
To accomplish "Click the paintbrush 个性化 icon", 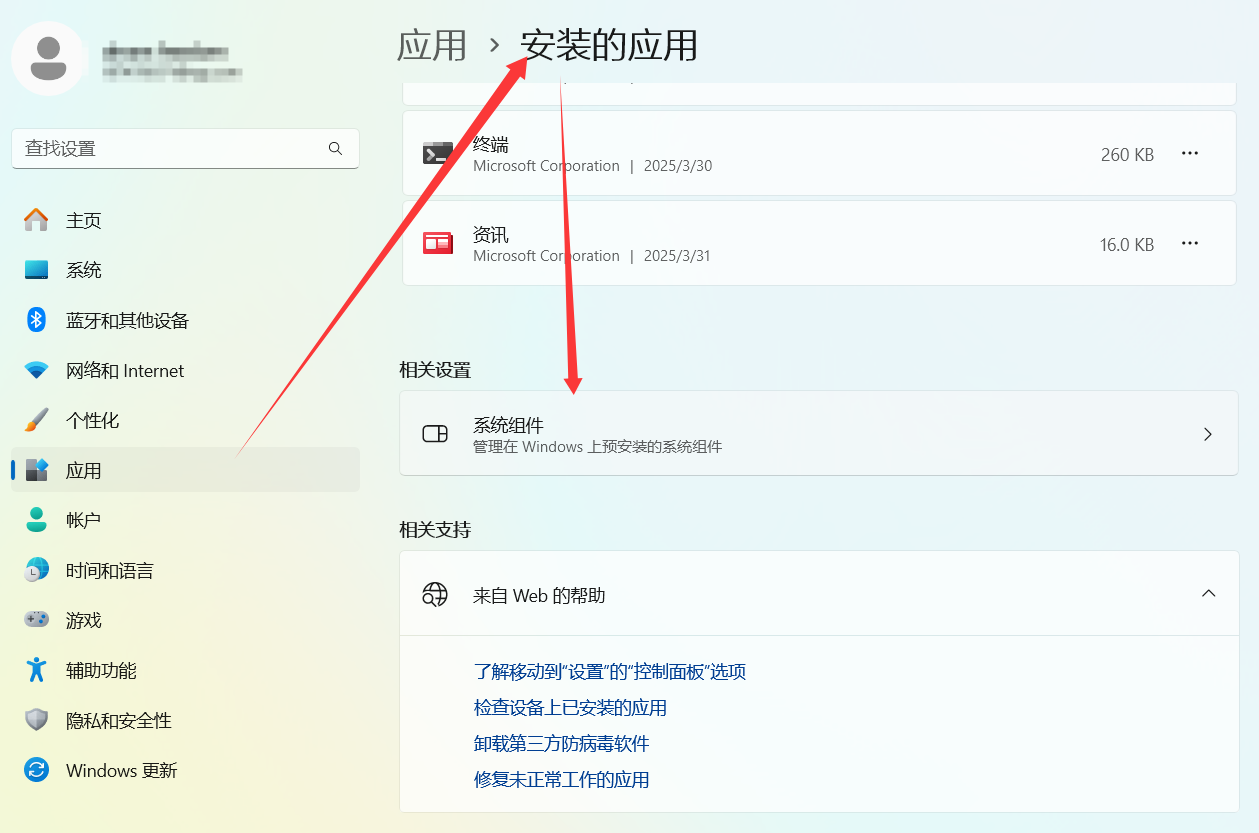I will point(36,420).
